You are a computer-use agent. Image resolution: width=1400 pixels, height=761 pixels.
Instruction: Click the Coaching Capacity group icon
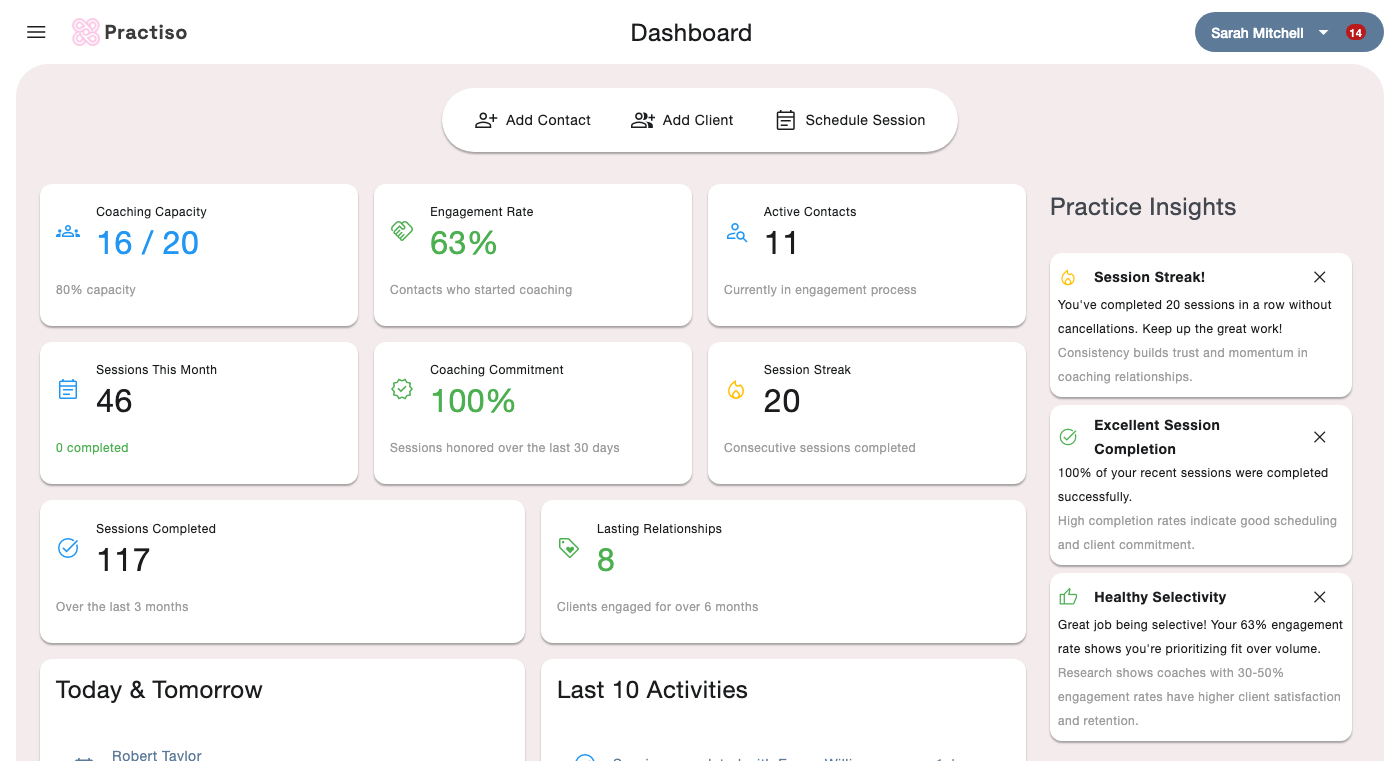coord(68,232)
